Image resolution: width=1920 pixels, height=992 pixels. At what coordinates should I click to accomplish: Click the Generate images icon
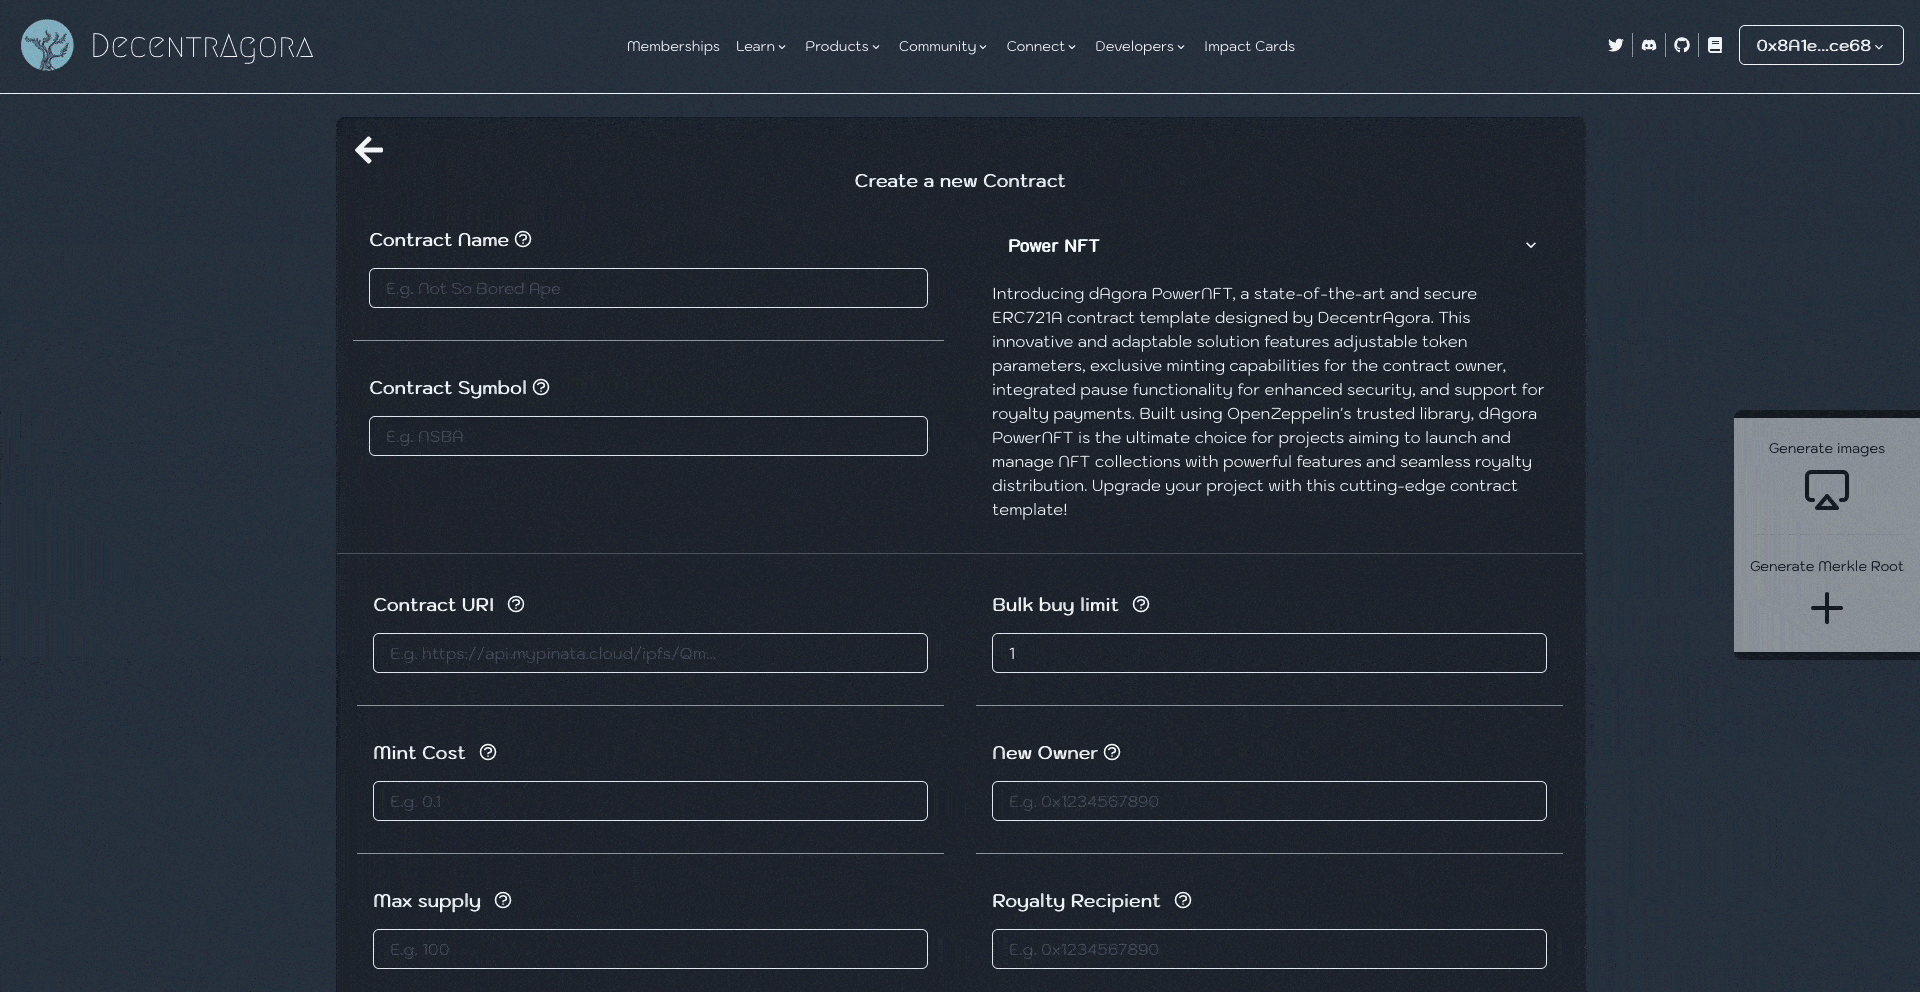coord(1826,490)
